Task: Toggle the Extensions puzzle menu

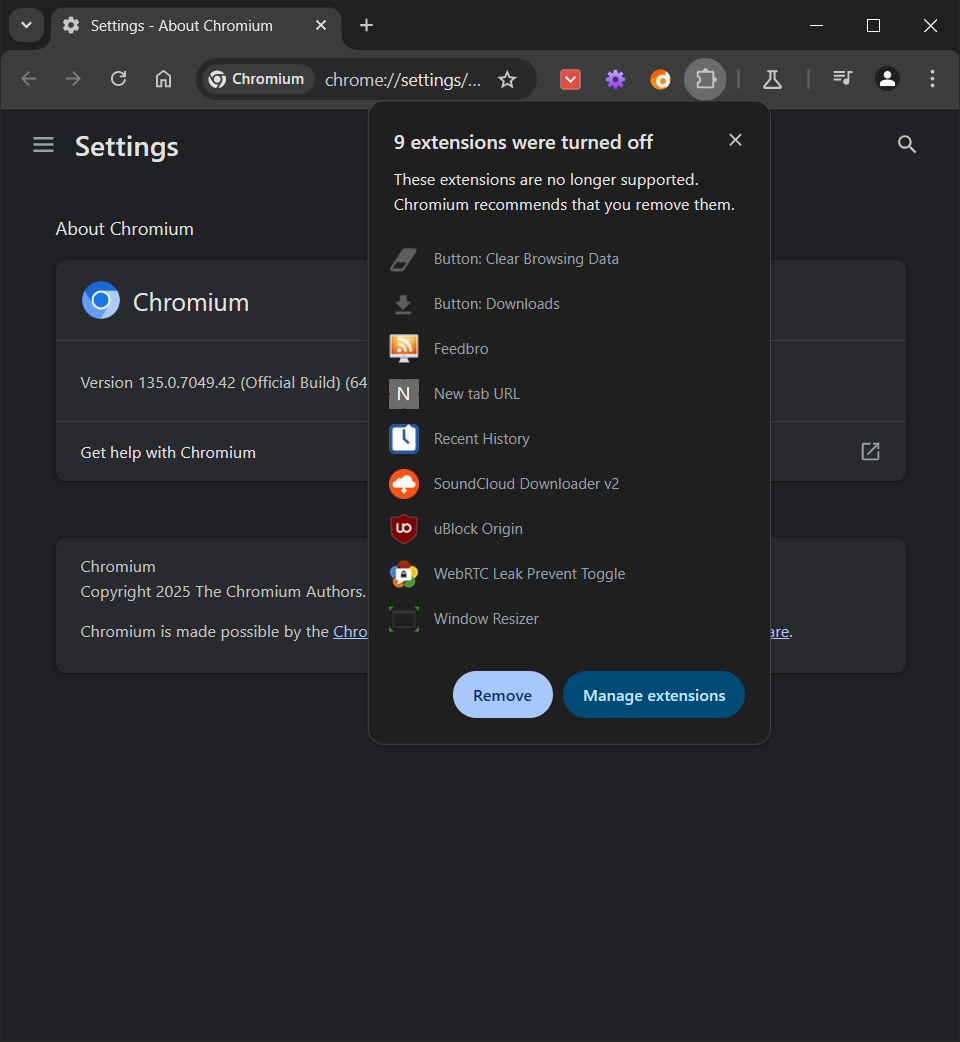Action: click(706, 79)
